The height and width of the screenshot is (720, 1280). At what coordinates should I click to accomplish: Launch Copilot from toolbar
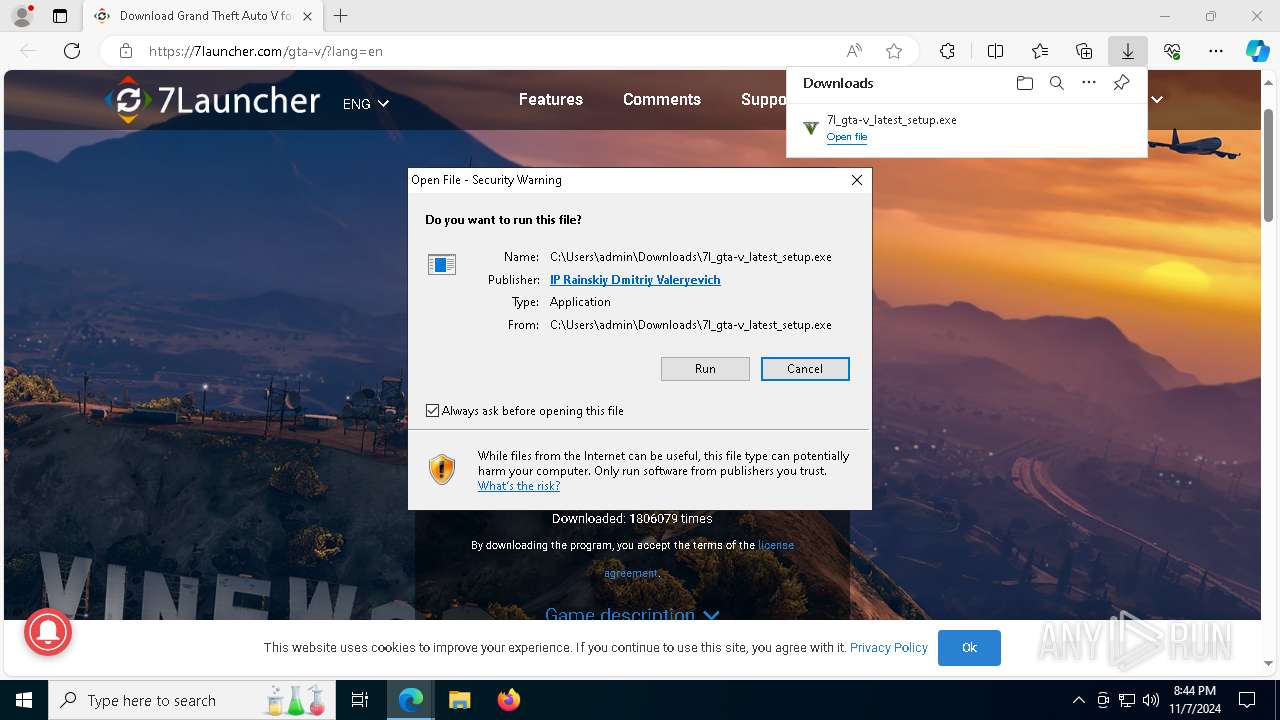(1257, 51)
